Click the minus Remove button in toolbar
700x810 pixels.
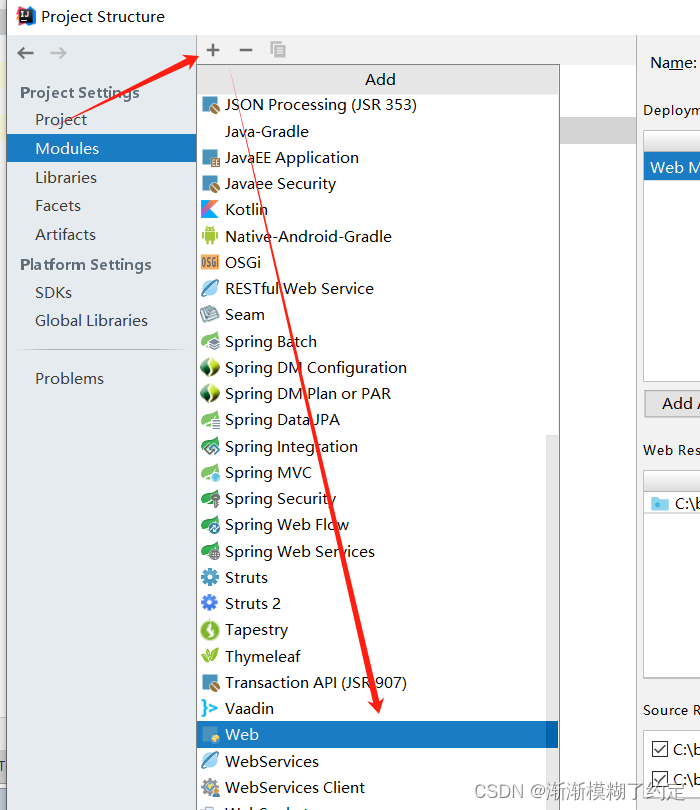click(246, 50)
